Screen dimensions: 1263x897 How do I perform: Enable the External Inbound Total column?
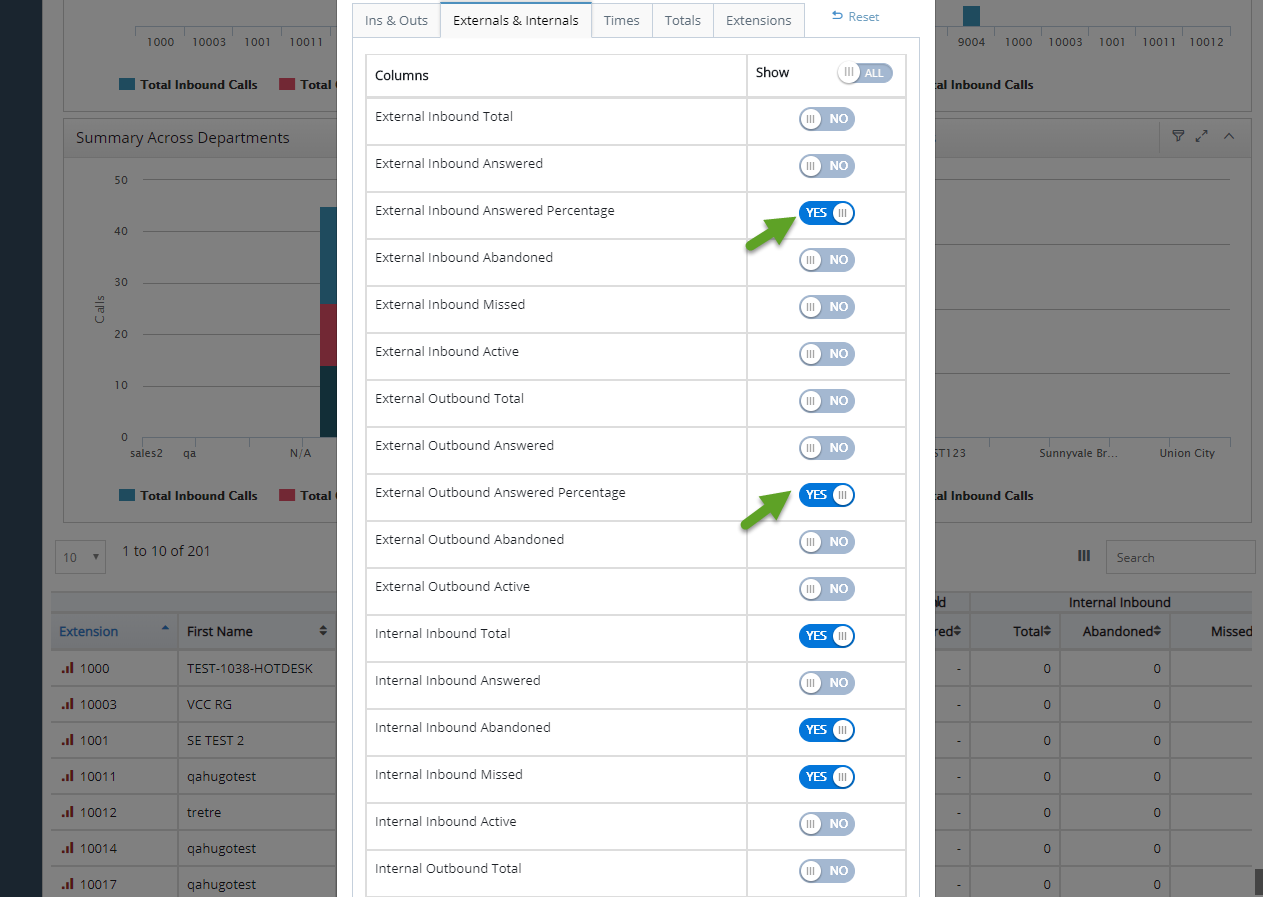(x=827, y=119)
